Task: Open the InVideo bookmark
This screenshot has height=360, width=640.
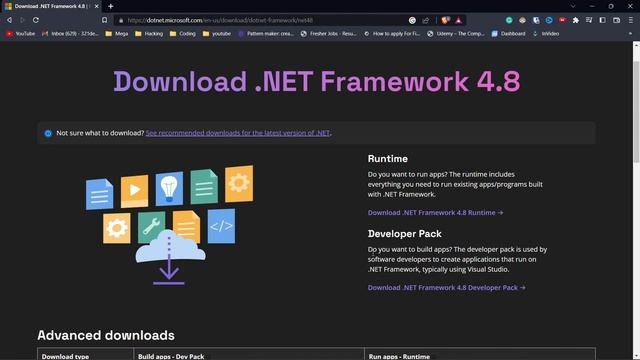Action: pos(546,33)
